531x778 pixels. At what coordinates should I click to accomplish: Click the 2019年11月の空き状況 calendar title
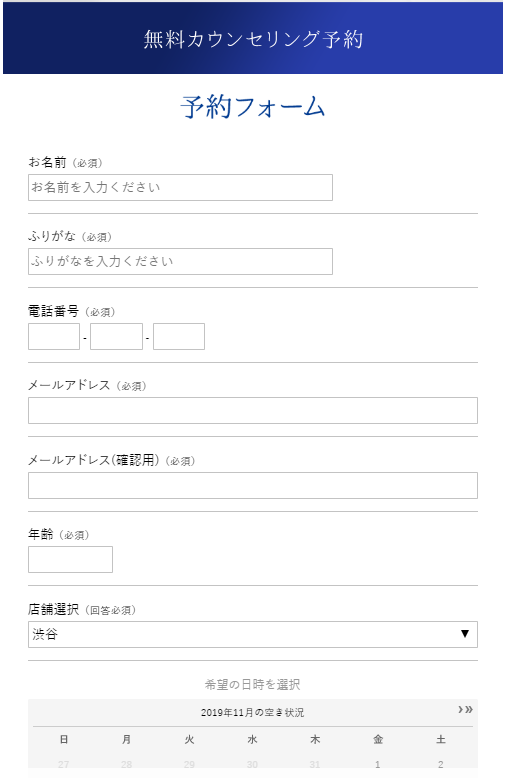pyautogui.click(x=252, y=713)
